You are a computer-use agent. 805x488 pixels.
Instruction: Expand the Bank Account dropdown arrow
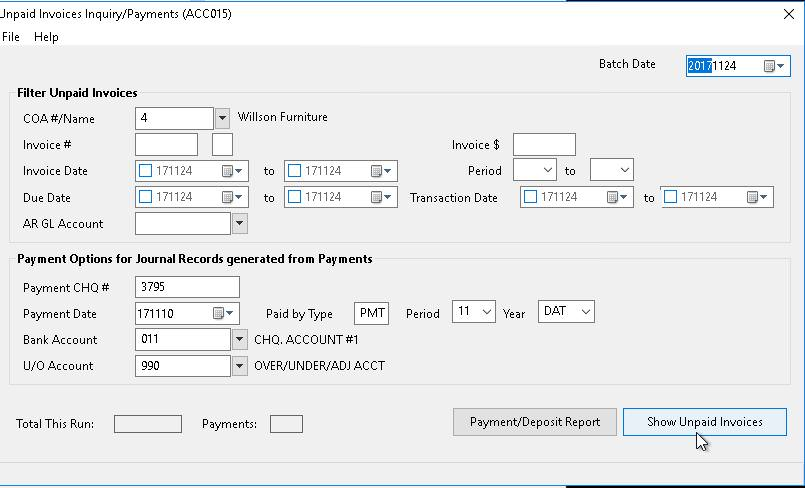coord(239,339)
